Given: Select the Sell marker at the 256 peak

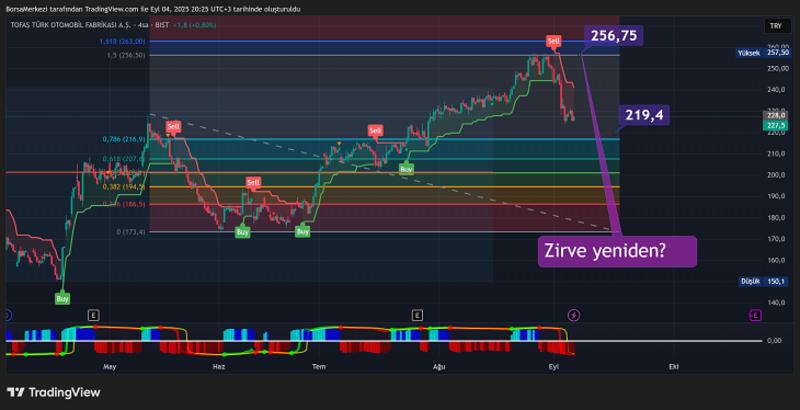Looking at the screenshot, I should (x=553, y=40).
